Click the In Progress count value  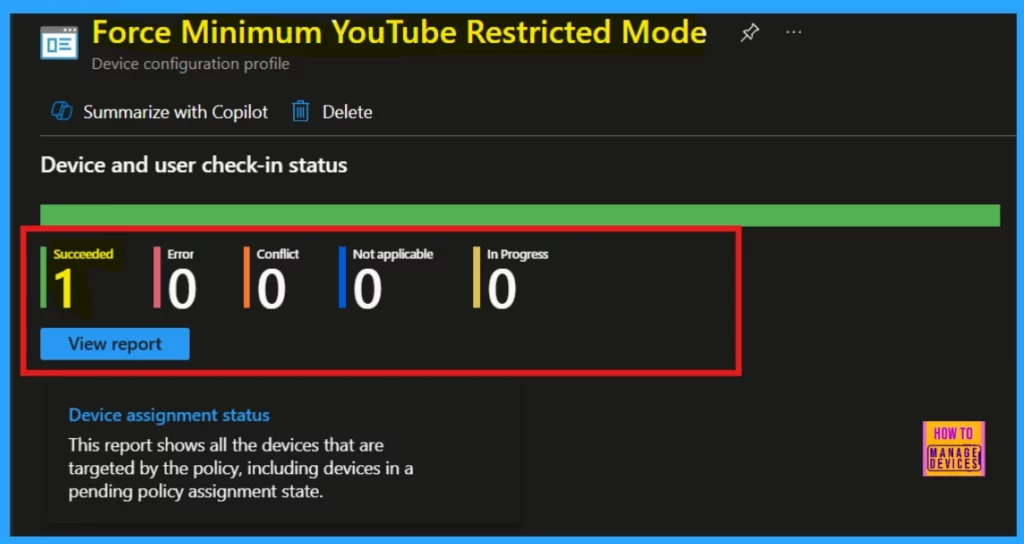(x=502, y=289)
